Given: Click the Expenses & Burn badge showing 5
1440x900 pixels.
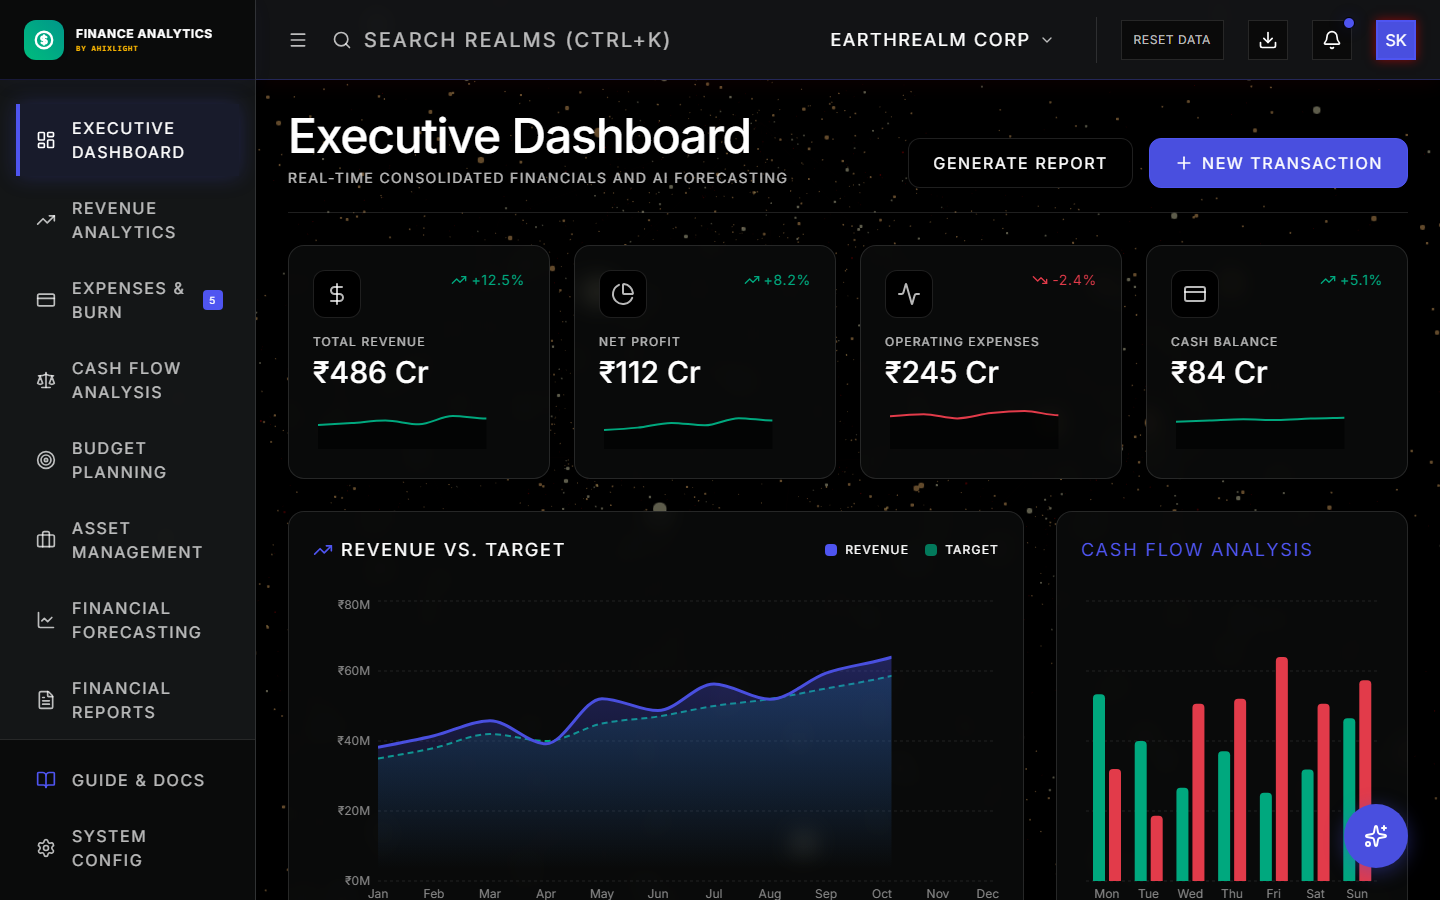Looking at the screenshot, I should point(213,300).
